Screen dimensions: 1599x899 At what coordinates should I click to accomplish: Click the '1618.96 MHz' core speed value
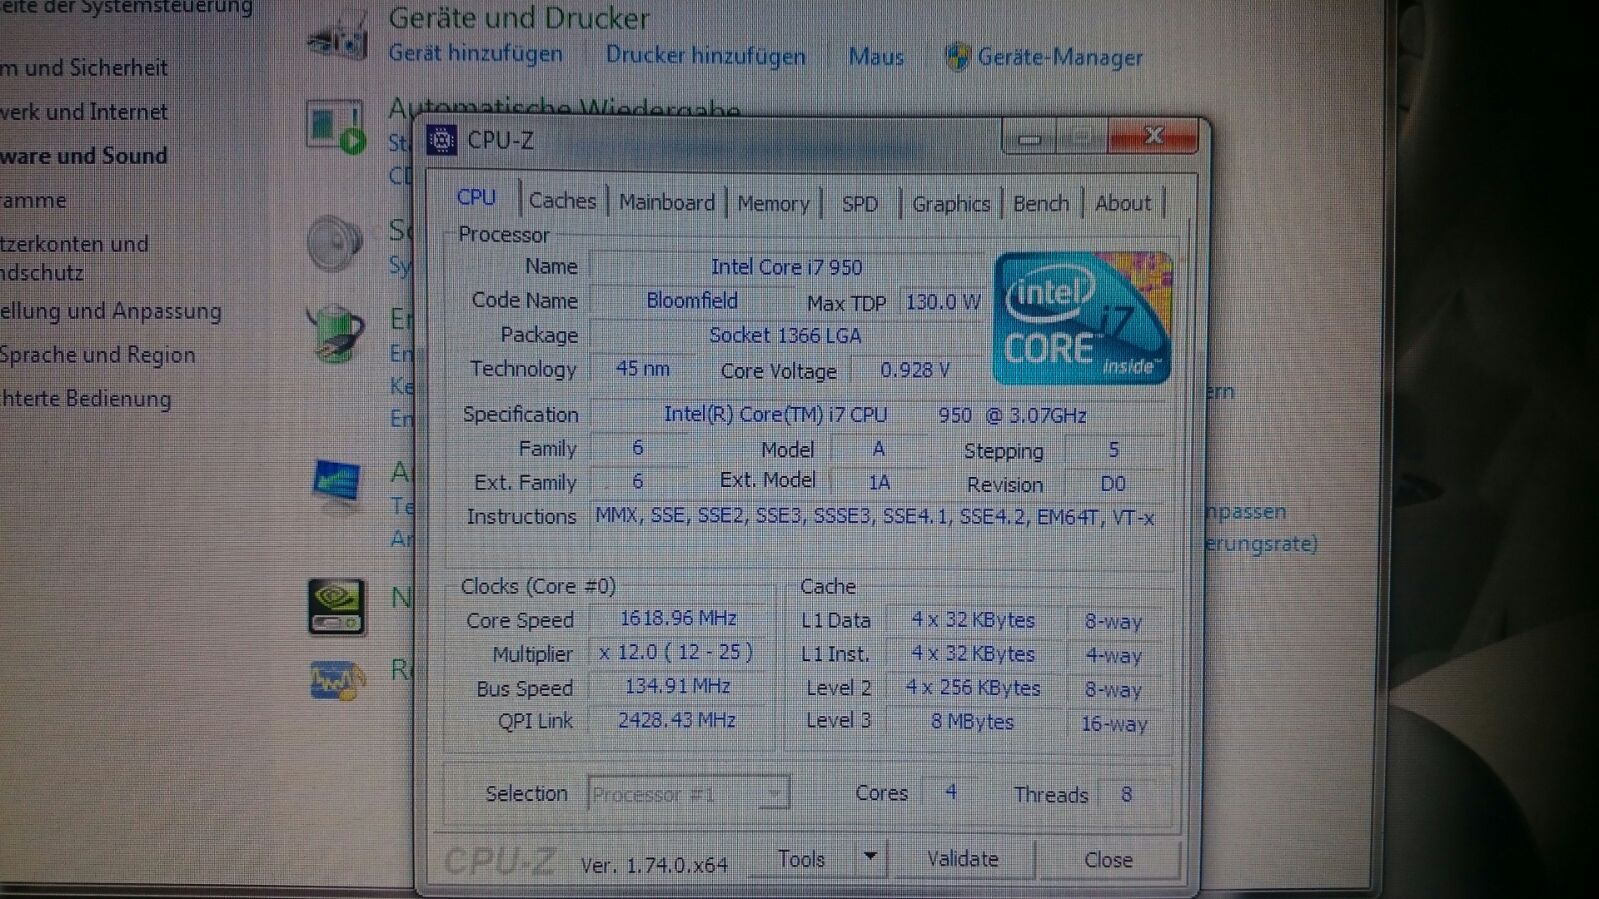coord(678,619)
